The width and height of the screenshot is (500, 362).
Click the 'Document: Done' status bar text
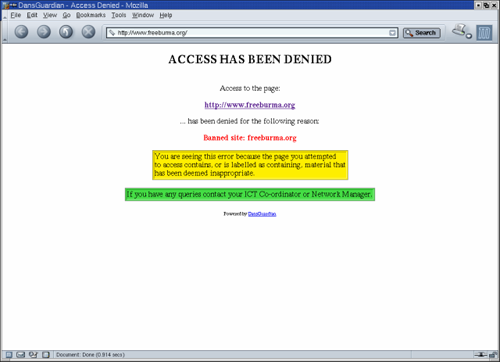click(x=90, y=355)
